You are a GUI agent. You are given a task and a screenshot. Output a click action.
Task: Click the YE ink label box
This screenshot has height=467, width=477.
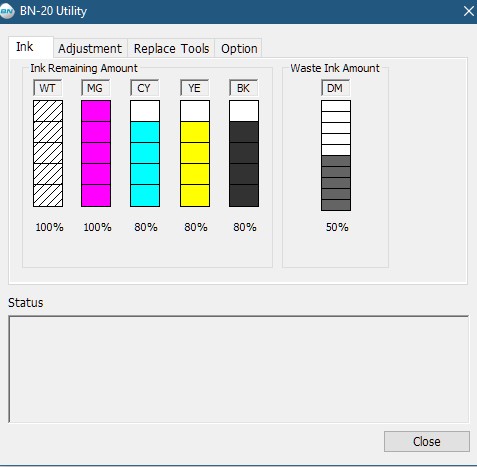pos(194,88)
